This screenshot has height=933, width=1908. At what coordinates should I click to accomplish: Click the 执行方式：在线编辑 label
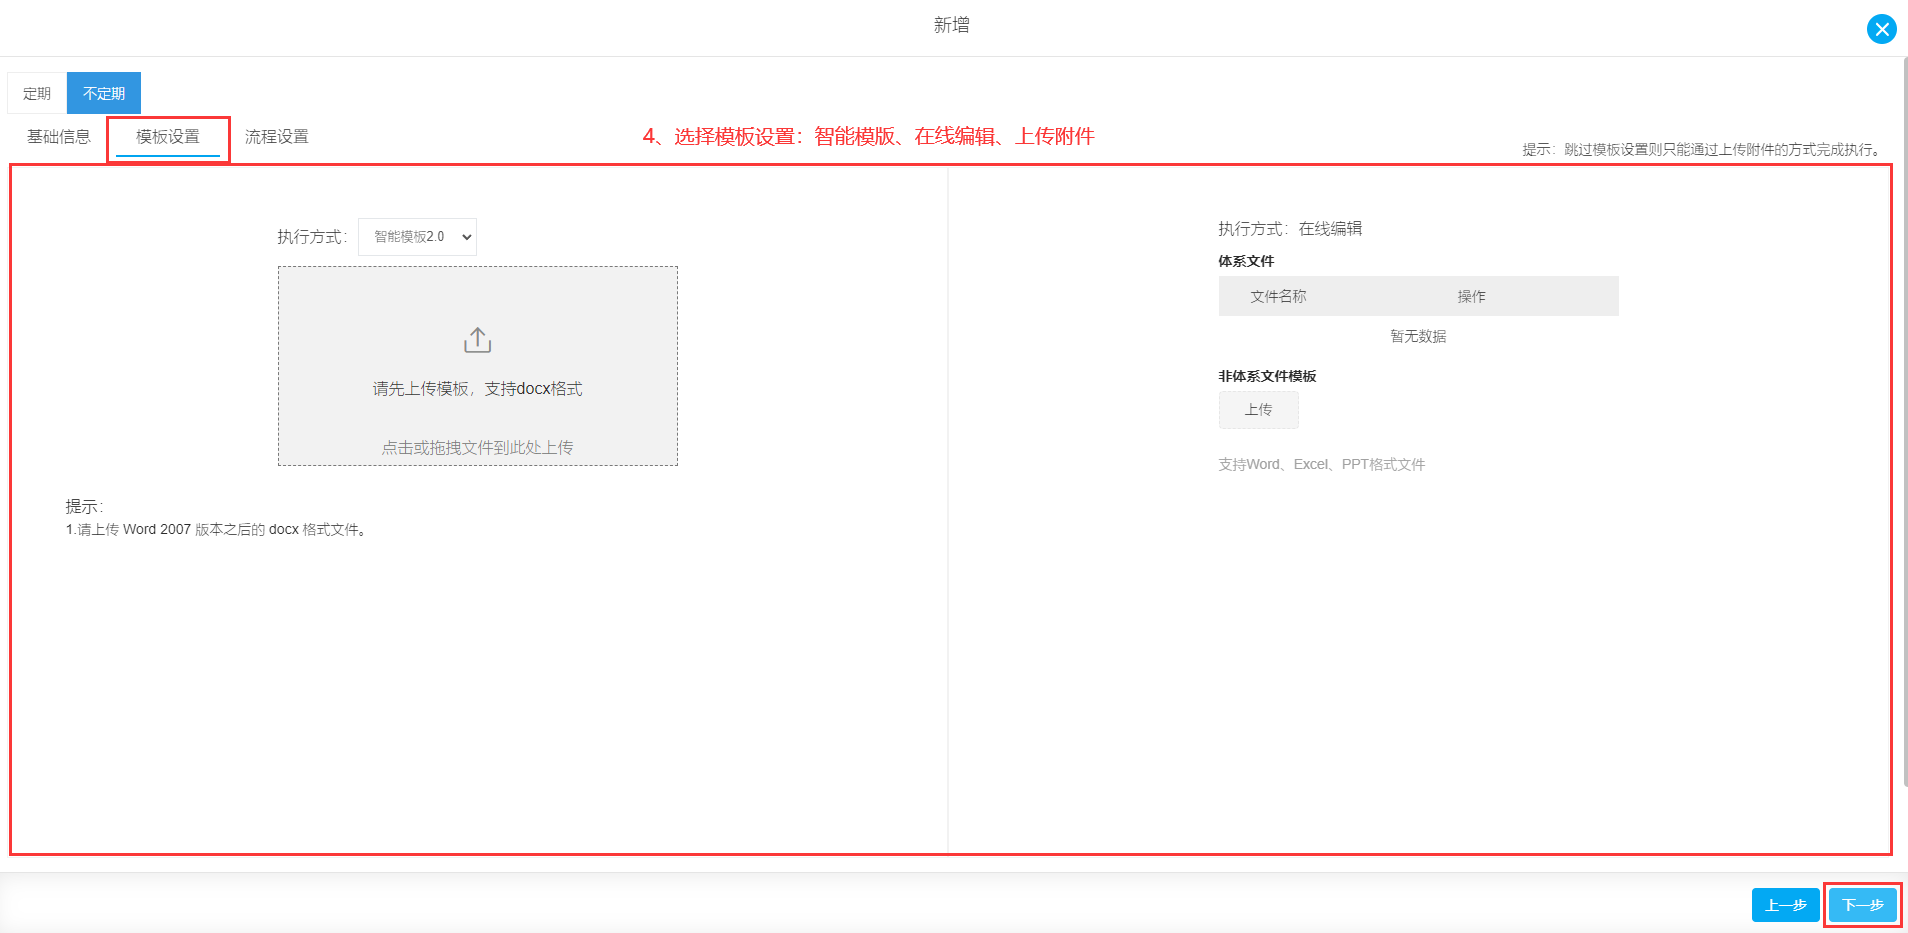[1290, 229]
